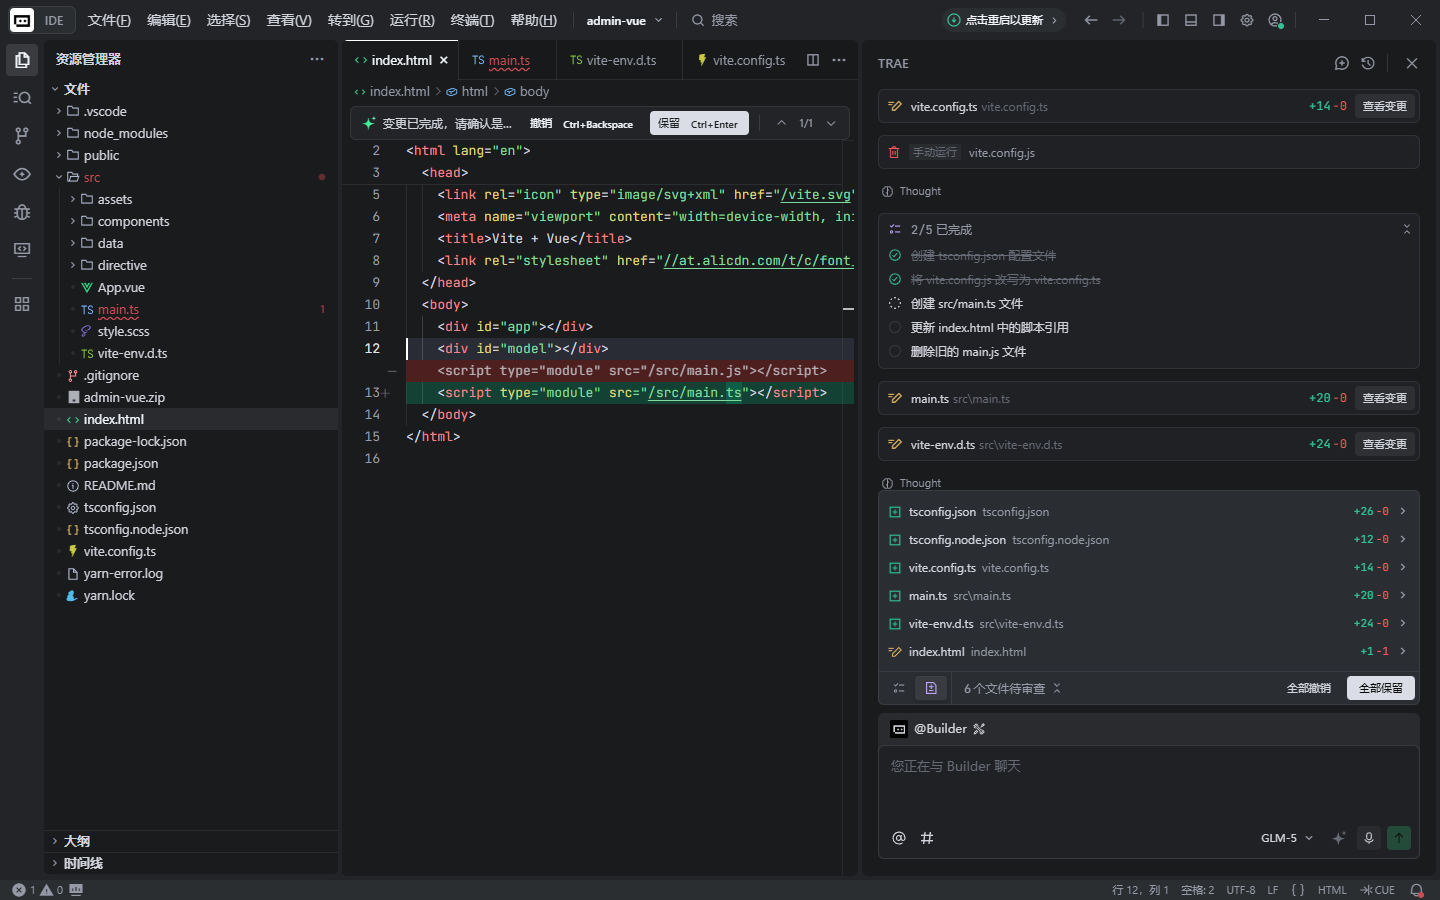1440x900 pixels.
Task: Toggle the primary sidebar layout icon
Action: coord(1163,20)
